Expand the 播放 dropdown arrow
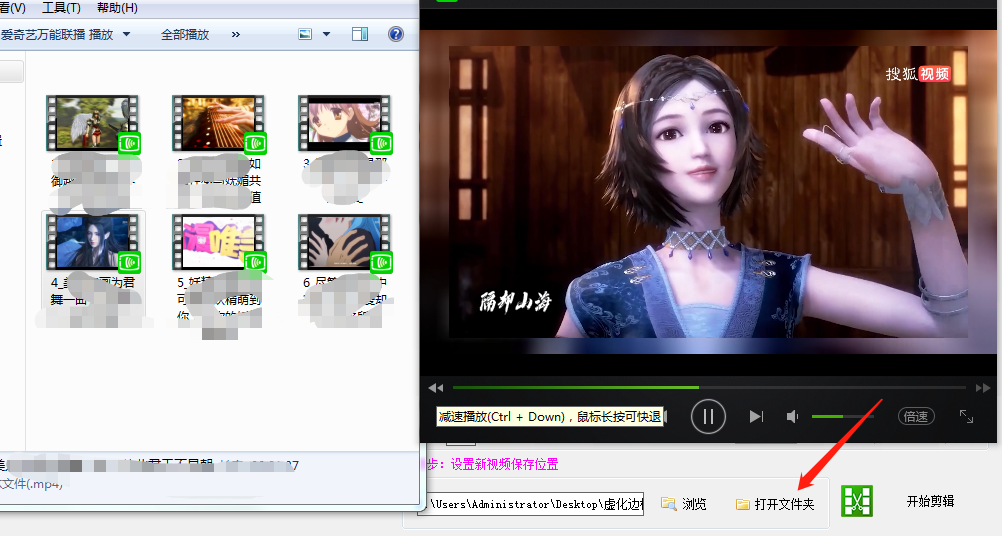 [x=127, y=34]
